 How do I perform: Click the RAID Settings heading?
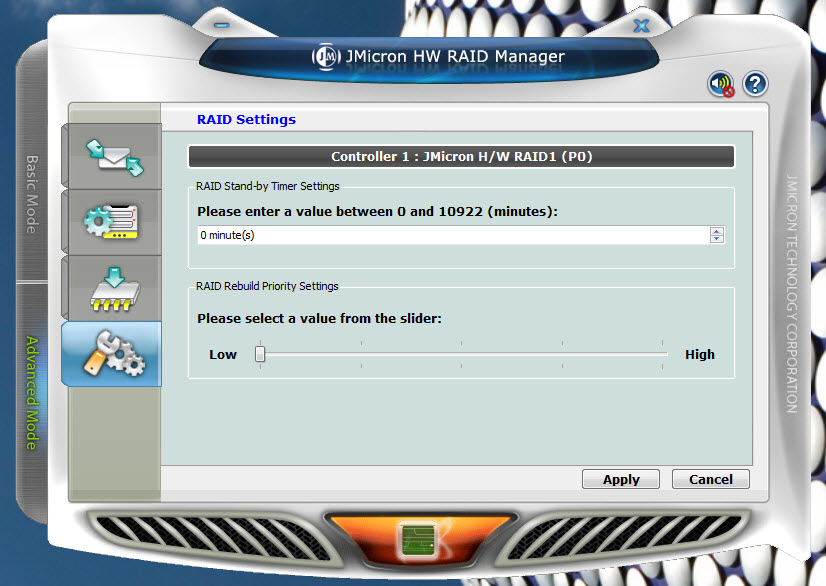point(246,120)
